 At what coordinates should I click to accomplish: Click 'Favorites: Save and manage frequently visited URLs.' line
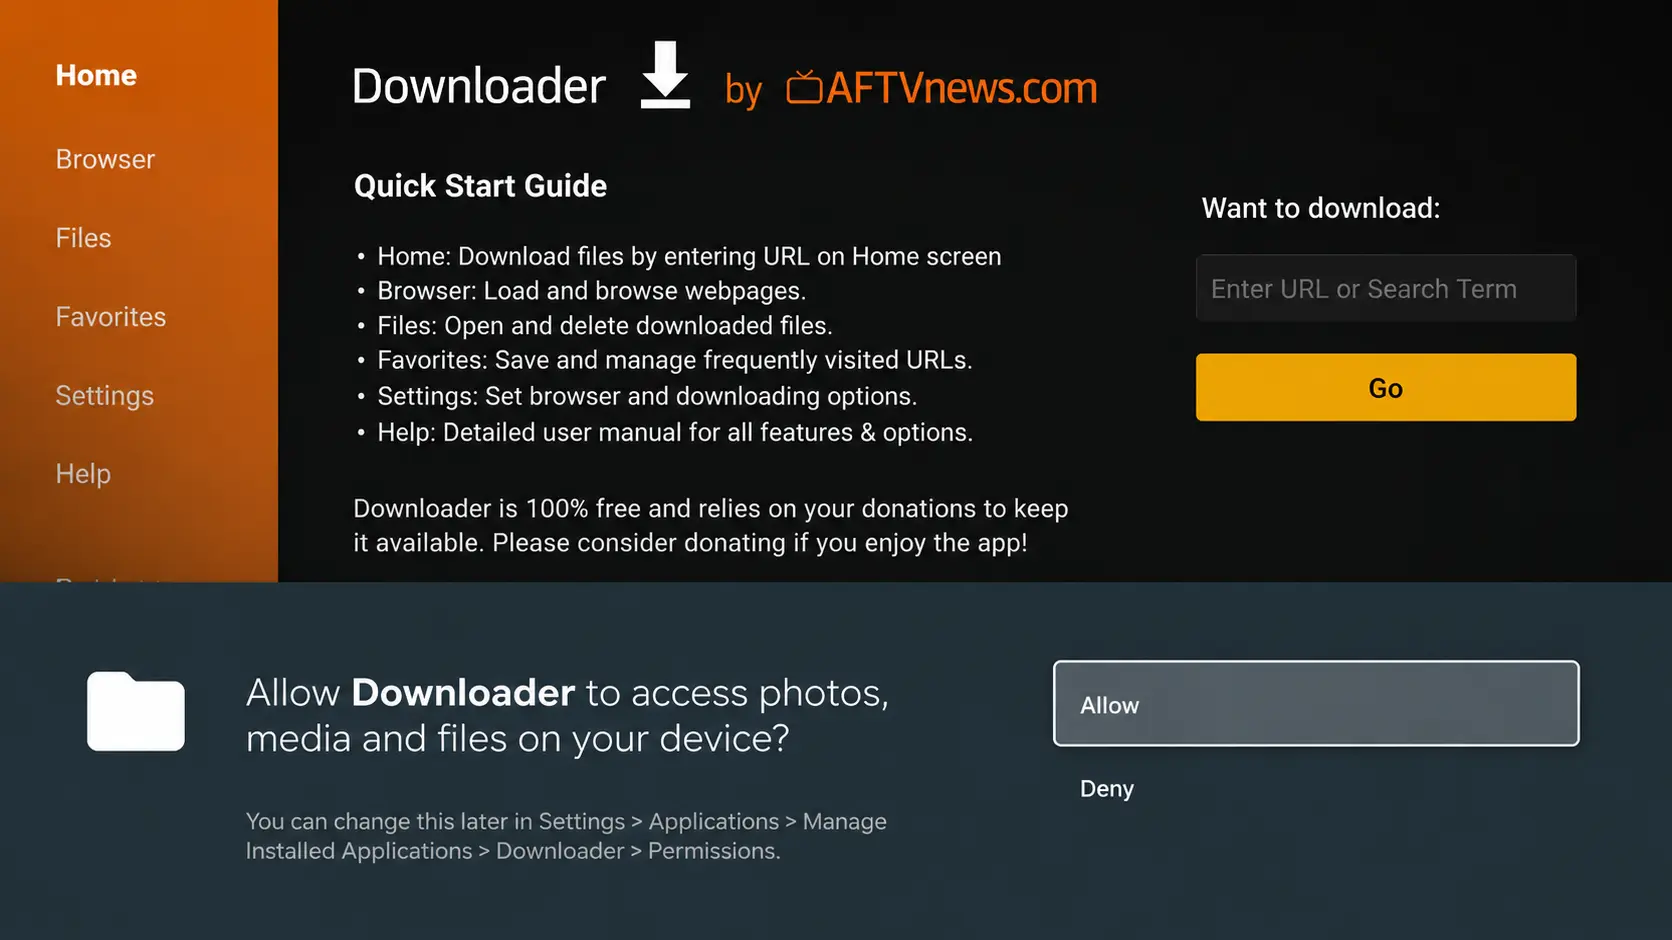(x=675, y=360)
